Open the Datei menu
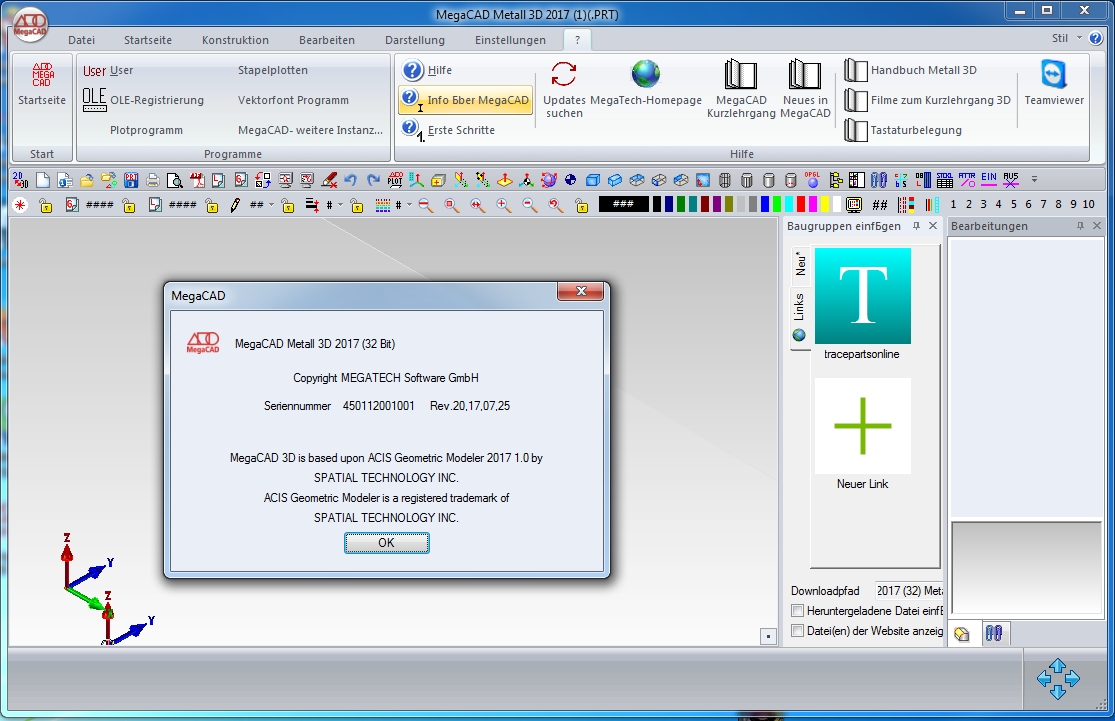This screenshot has height=721, width=1115. 81,40
